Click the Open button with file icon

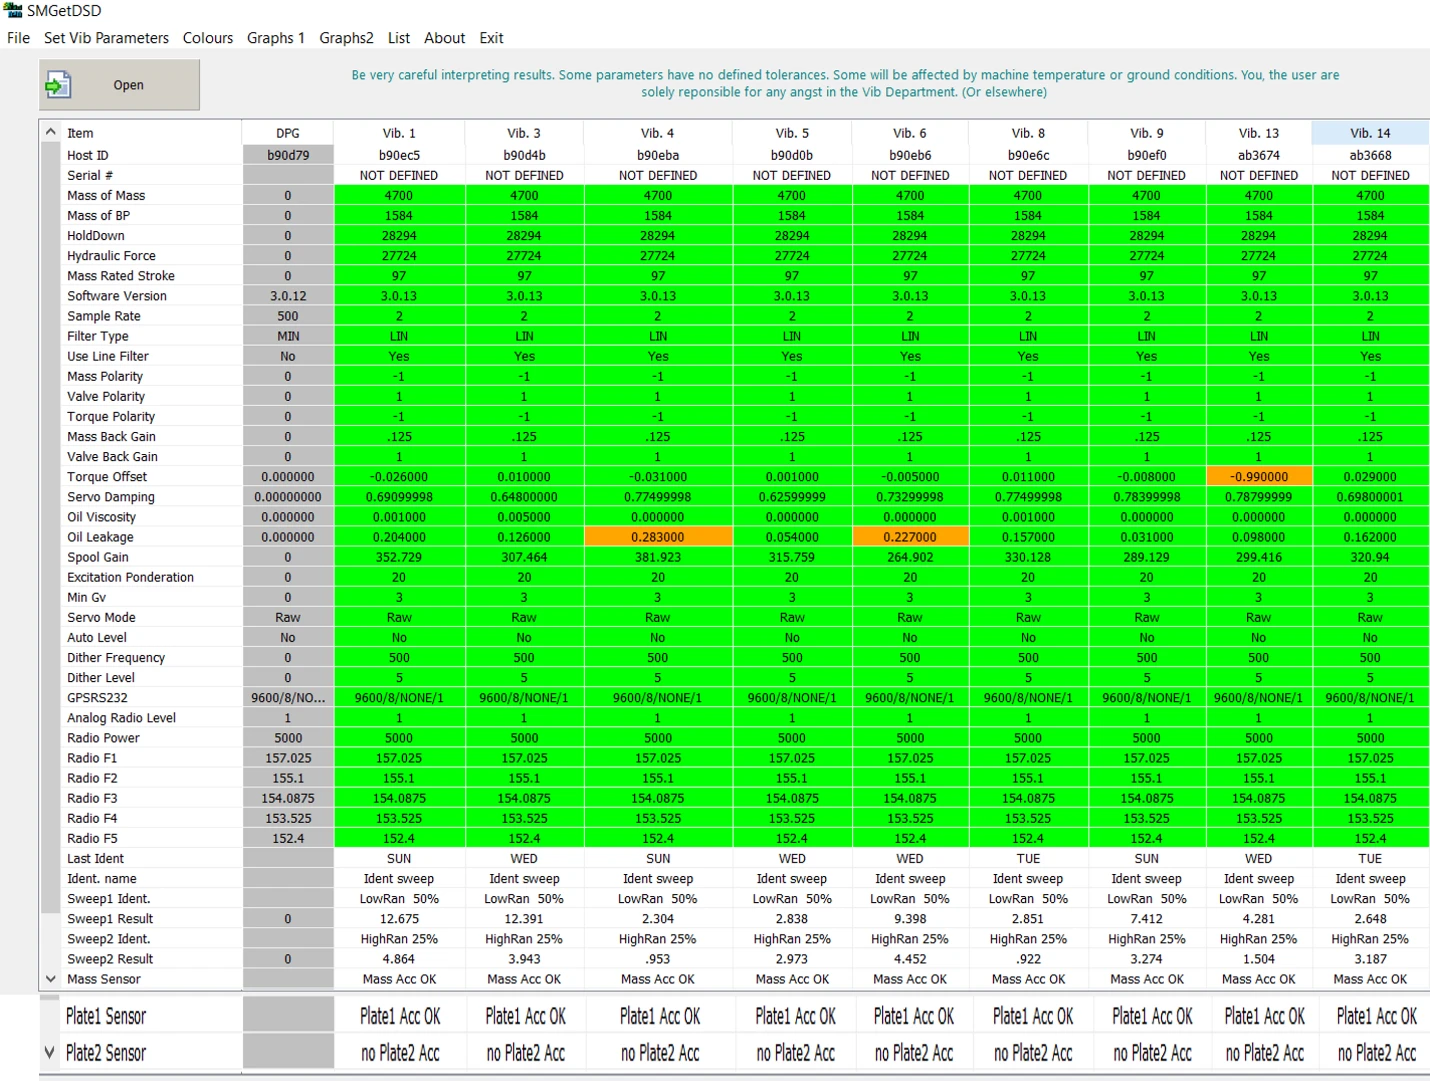[x=119, y=85]
